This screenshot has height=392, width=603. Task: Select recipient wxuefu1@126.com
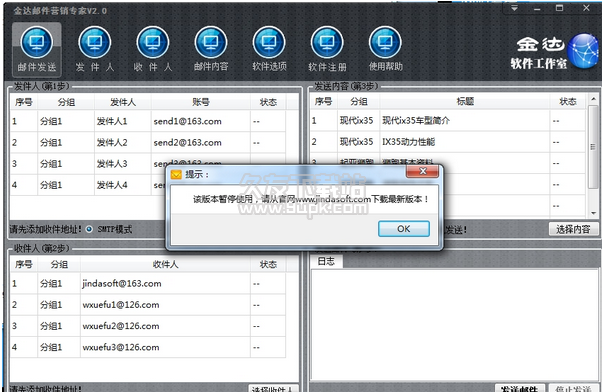pos(148,305)
